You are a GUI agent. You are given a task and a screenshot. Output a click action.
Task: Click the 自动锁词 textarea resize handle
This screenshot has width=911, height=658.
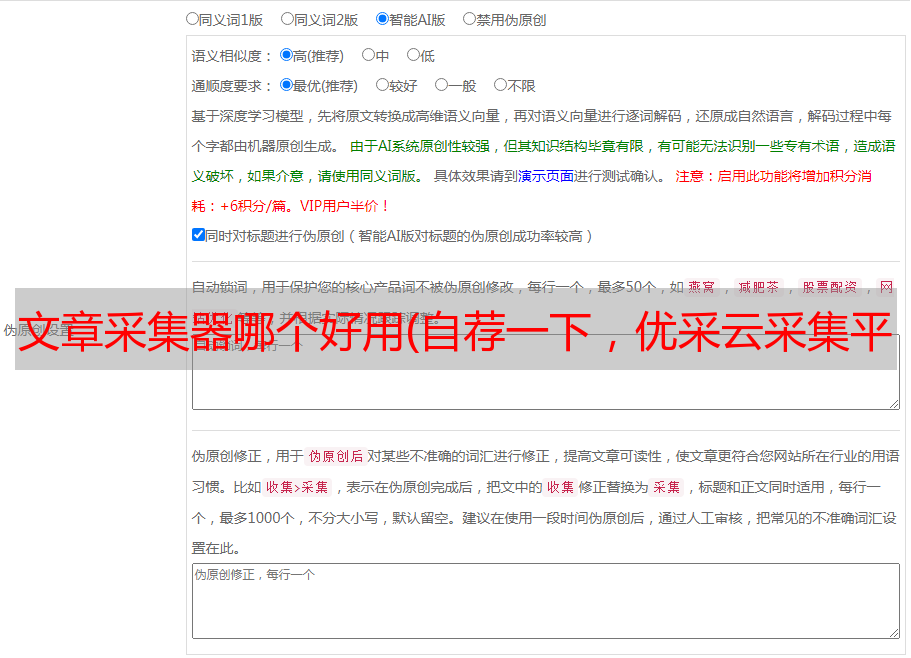click(894, 404)
